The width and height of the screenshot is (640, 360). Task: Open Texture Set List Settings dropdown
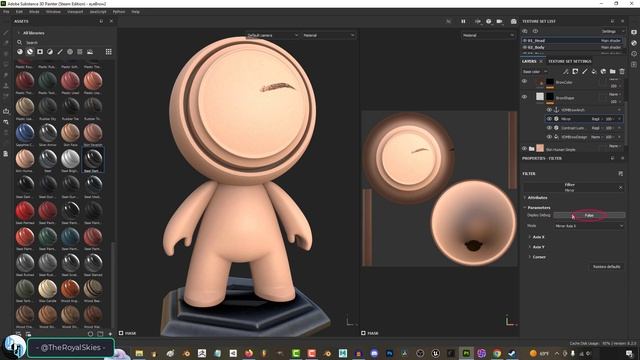pyautogui.click(x=612, y=31)
